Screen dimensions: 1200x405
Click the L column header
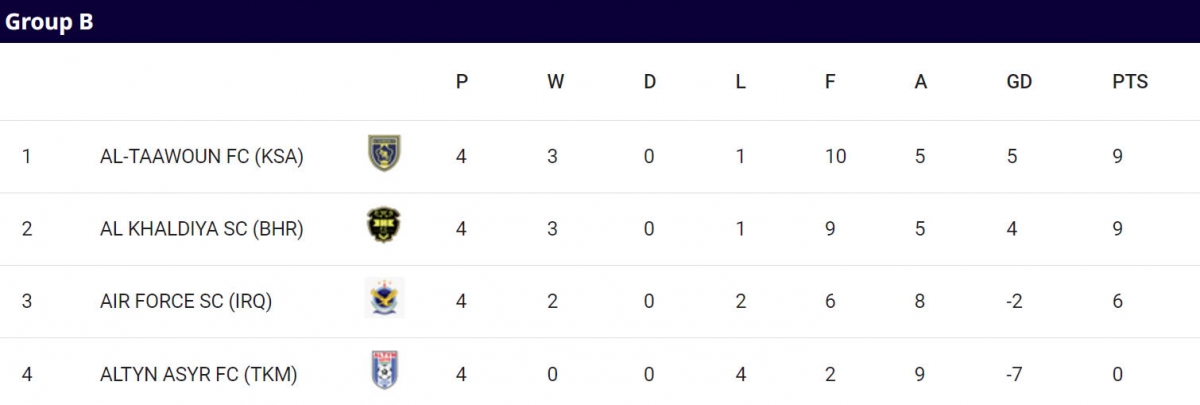pyautogui.click(x=740, y=82)
